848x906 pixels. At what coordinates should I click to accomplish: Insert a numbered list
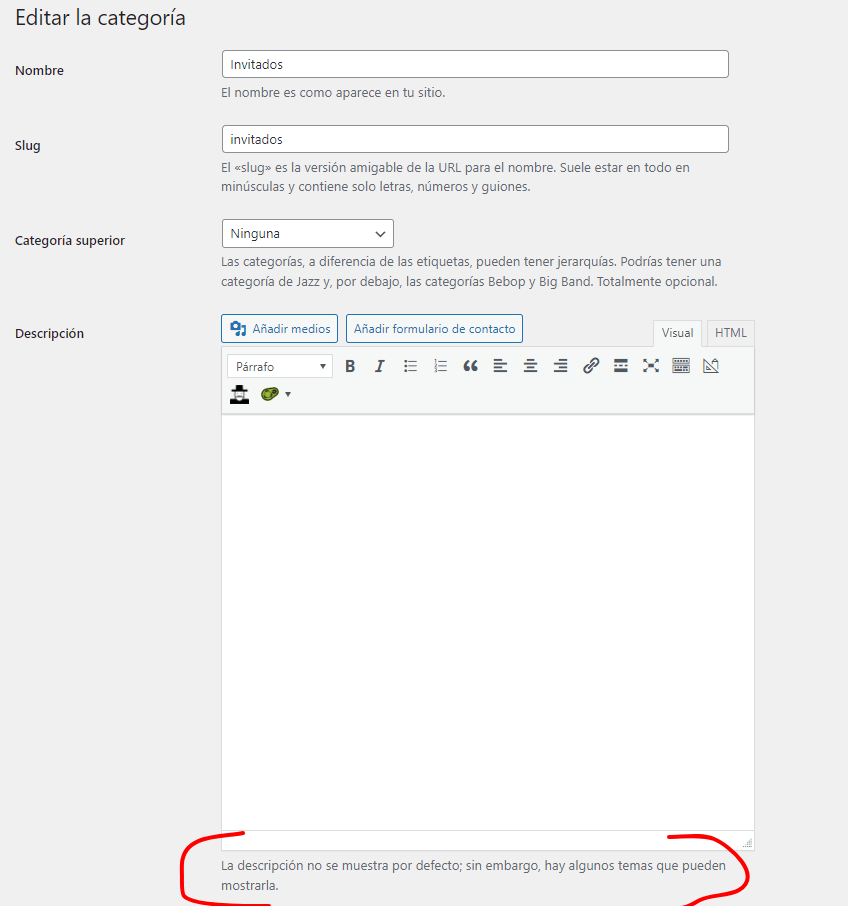(x=440, y=366)
